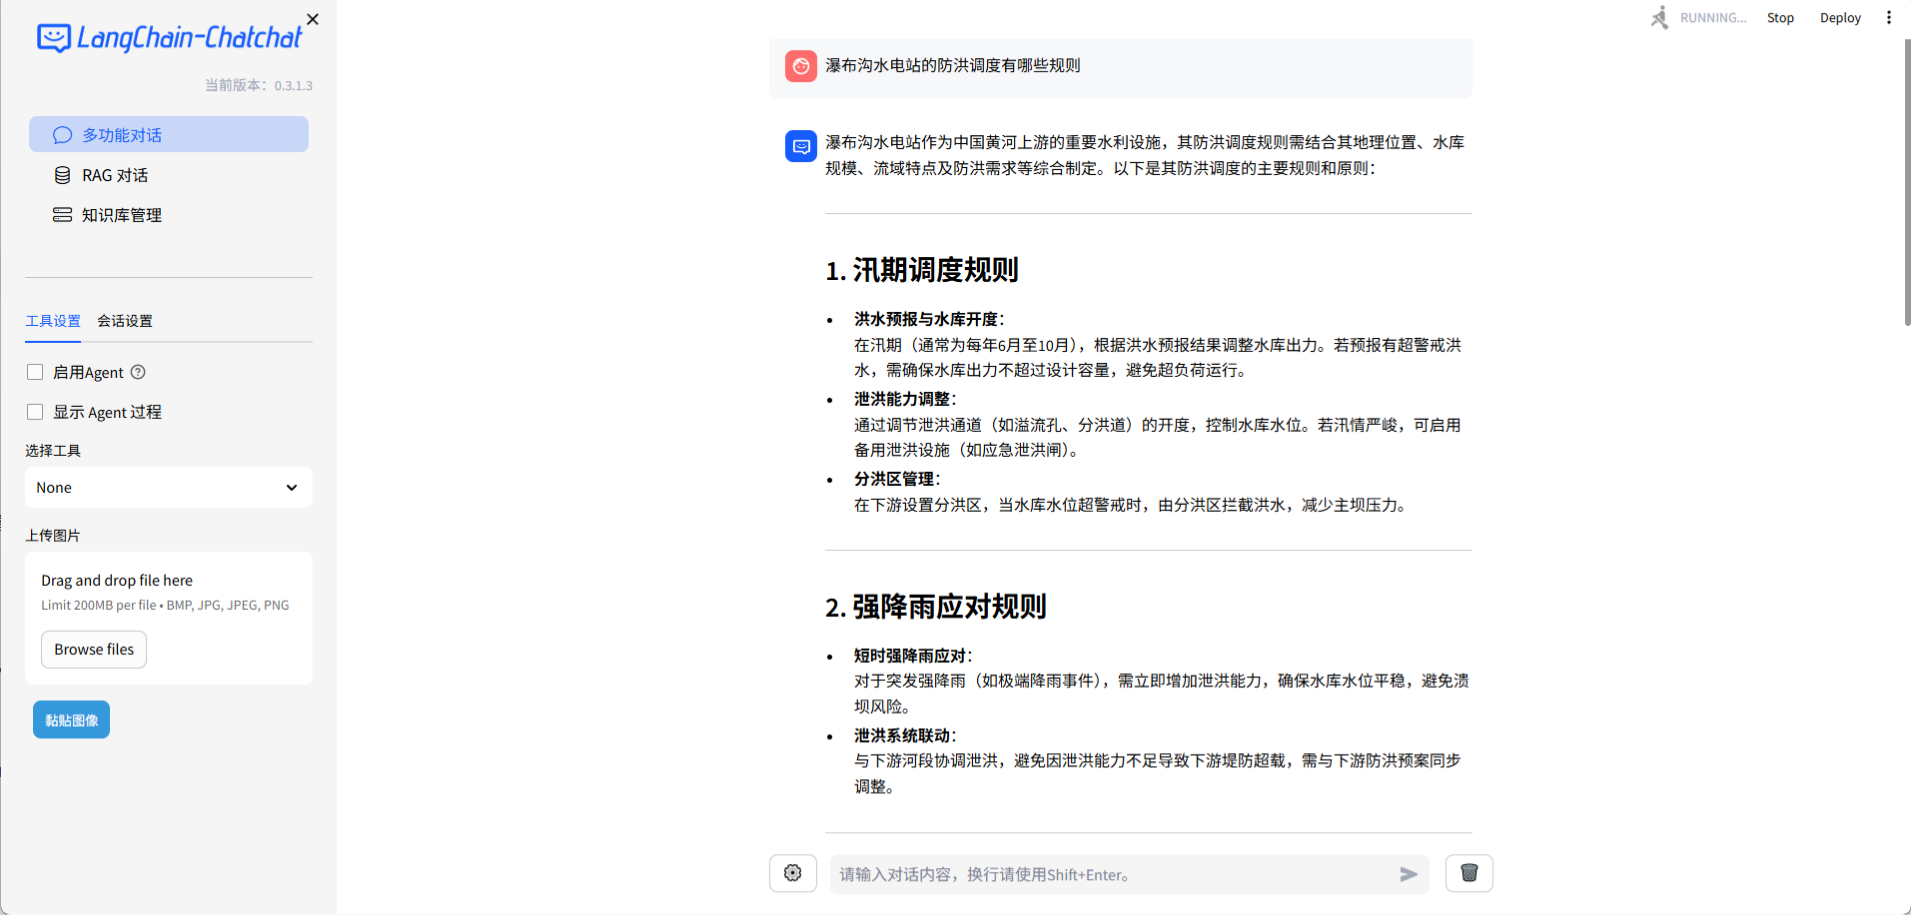Toggle 显示 Agent 过程 checkbox

pos(35,412)
